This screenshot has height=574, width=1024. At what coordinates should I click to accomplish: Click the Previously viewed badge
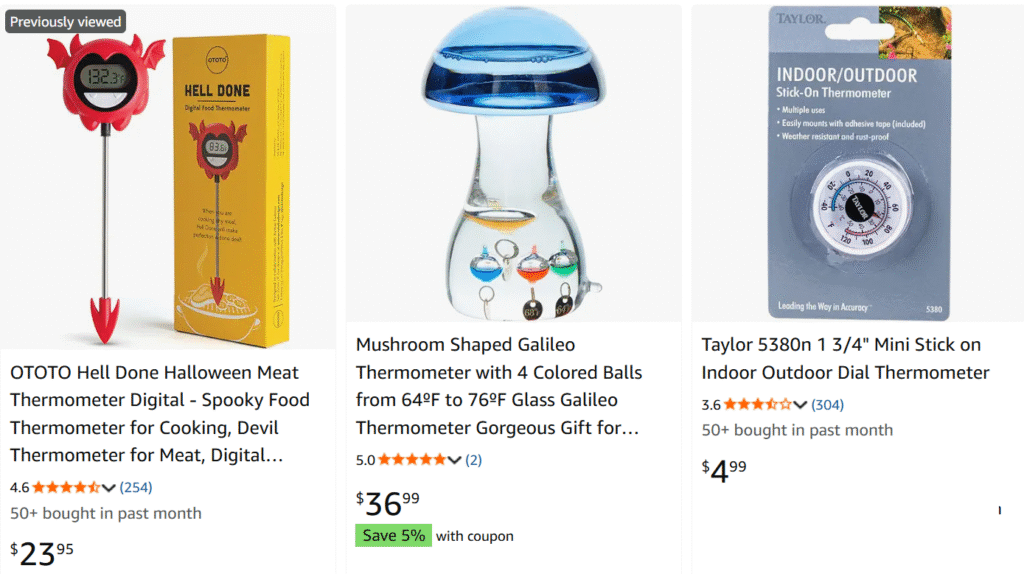pyautogui.click(x=65, y=22)
